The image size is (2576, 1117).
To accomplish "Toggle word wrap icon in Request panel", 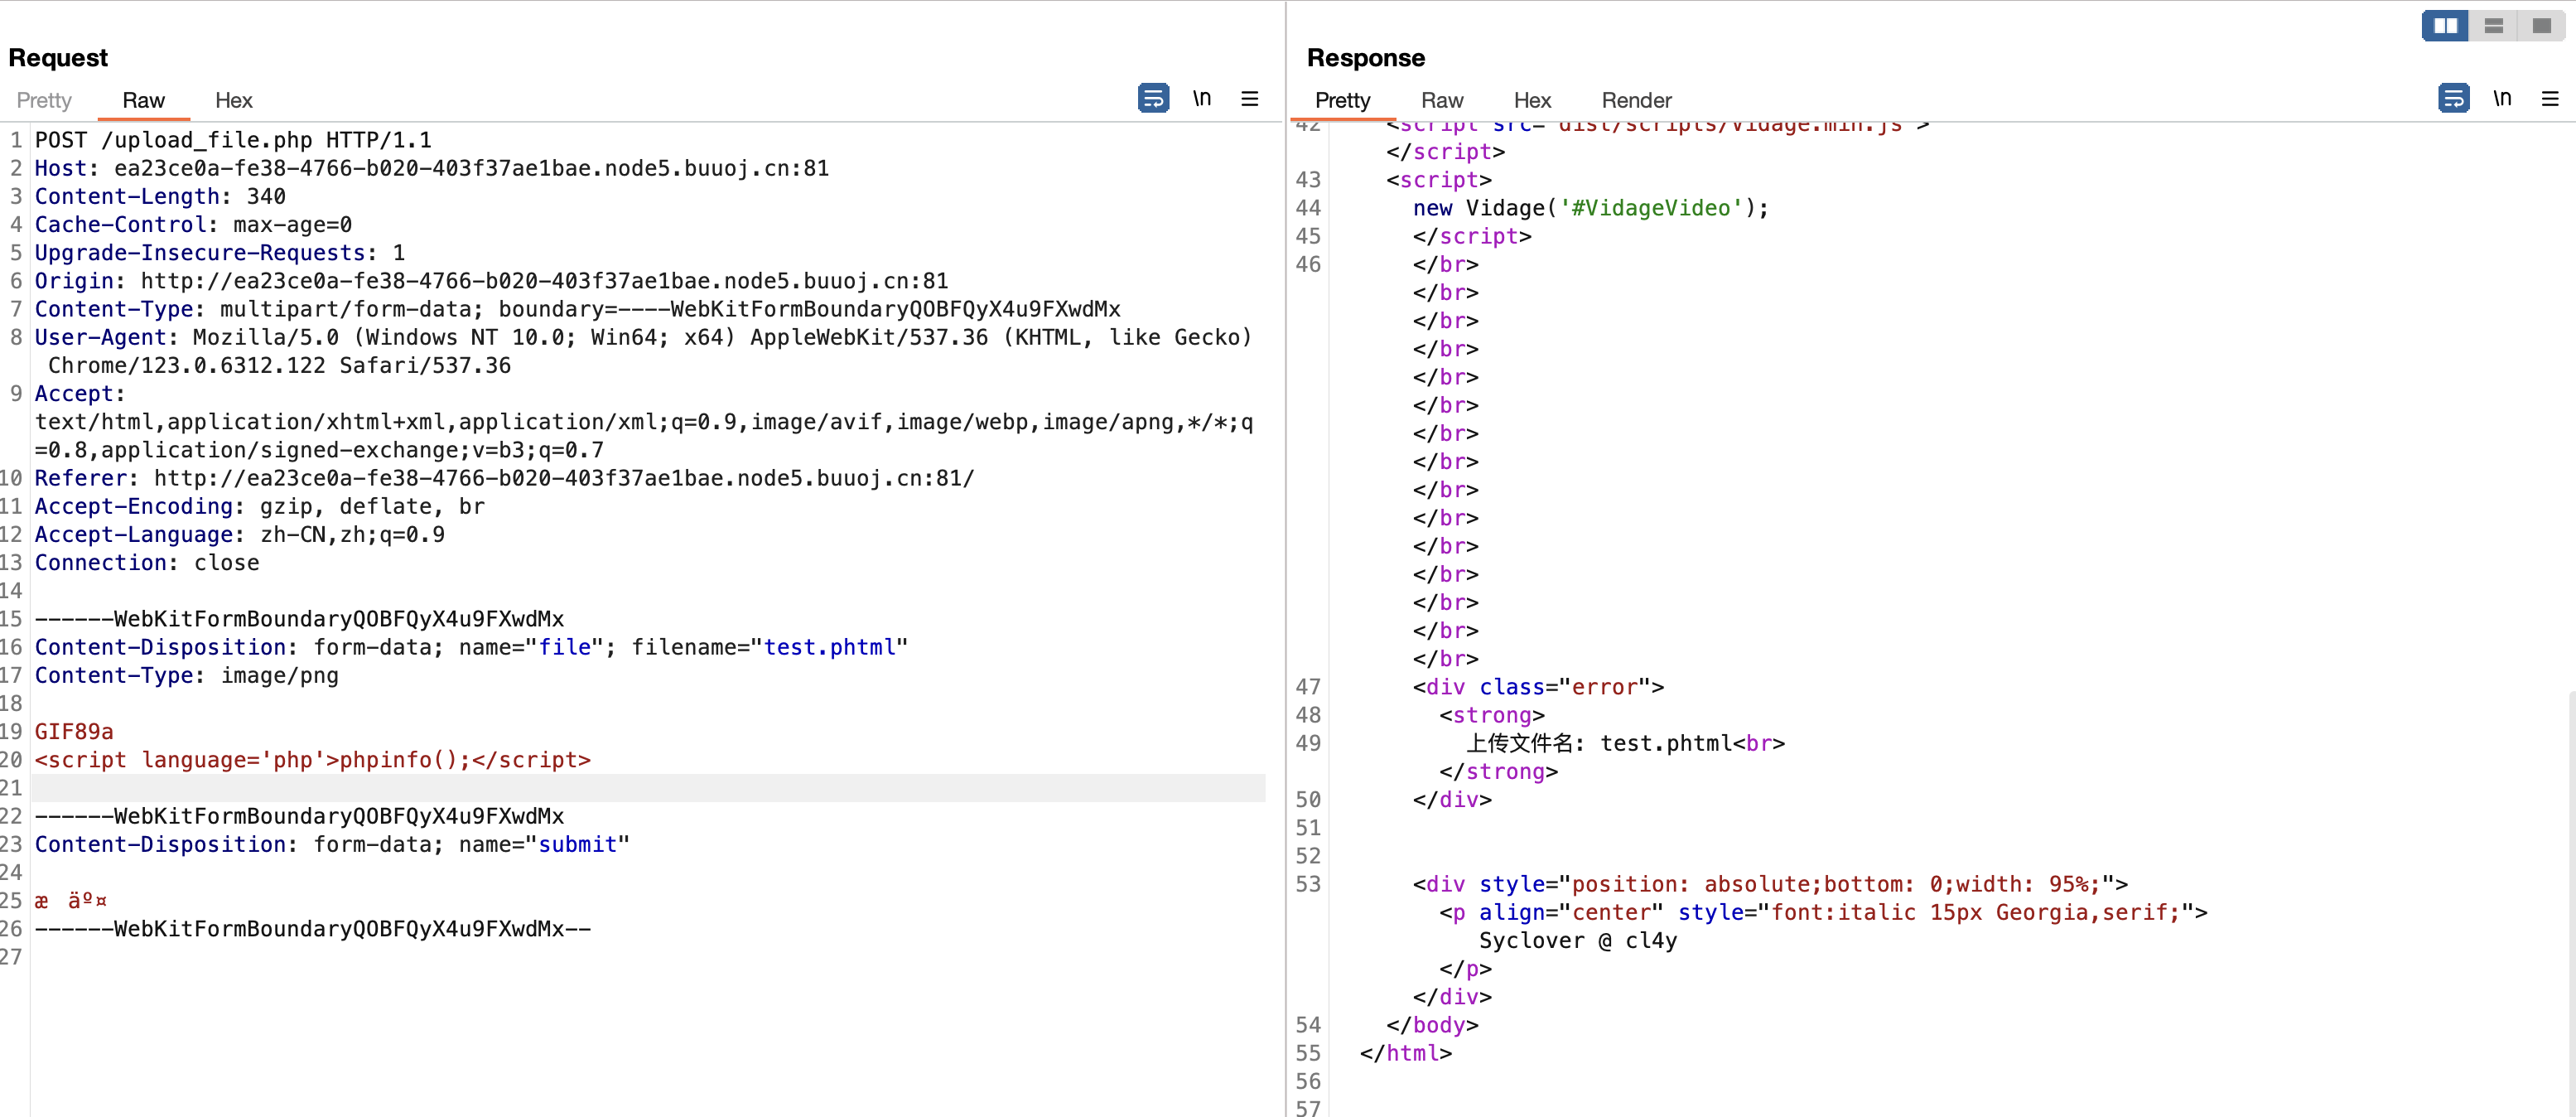I will pos(1153,98).
